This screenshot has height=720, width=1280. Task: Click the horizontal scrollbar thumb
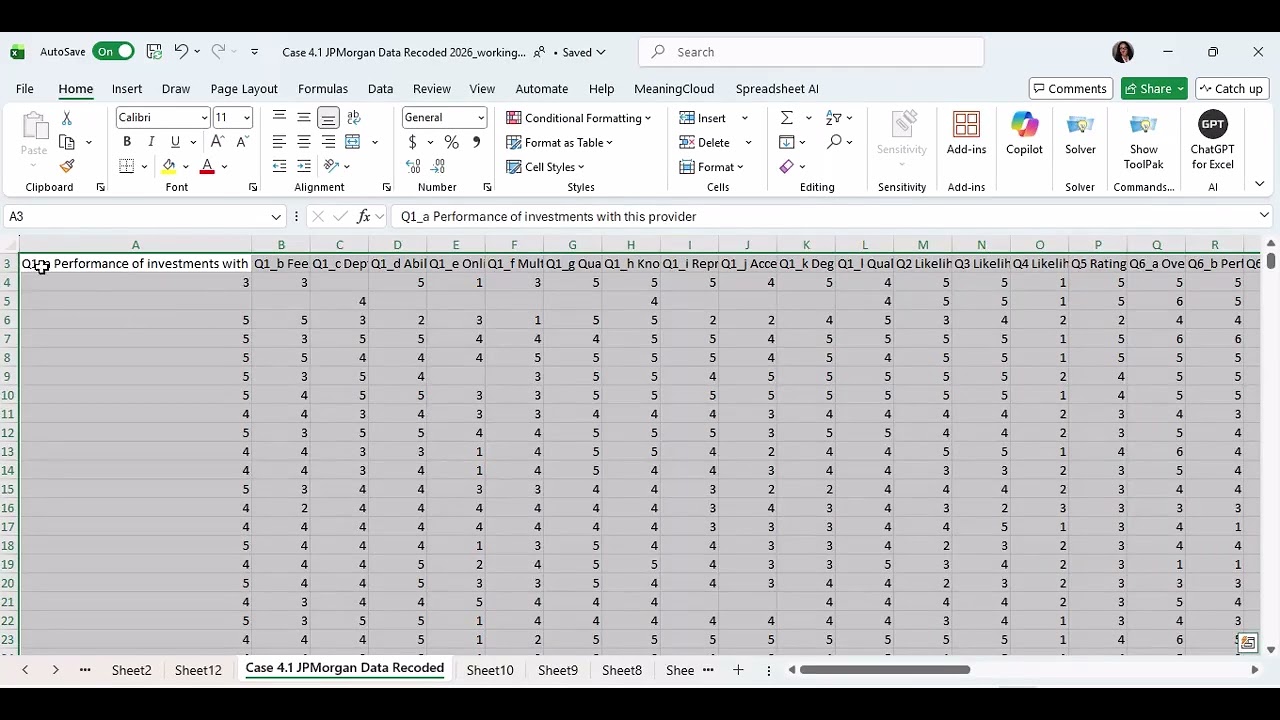point(884,670)
